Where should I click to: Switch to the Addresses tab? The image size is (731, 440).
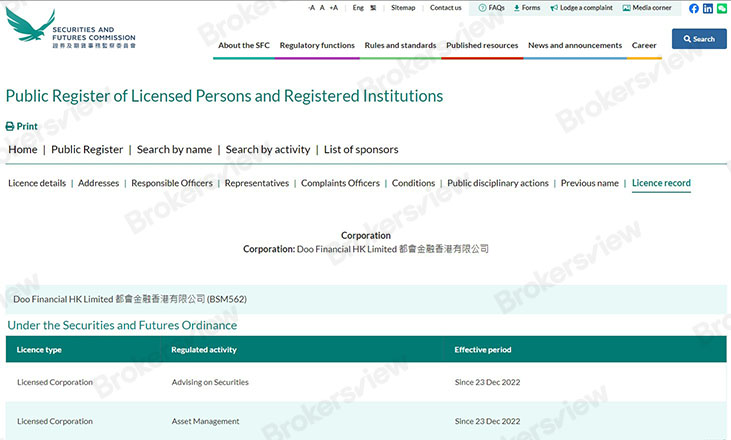tap(98, 183)
